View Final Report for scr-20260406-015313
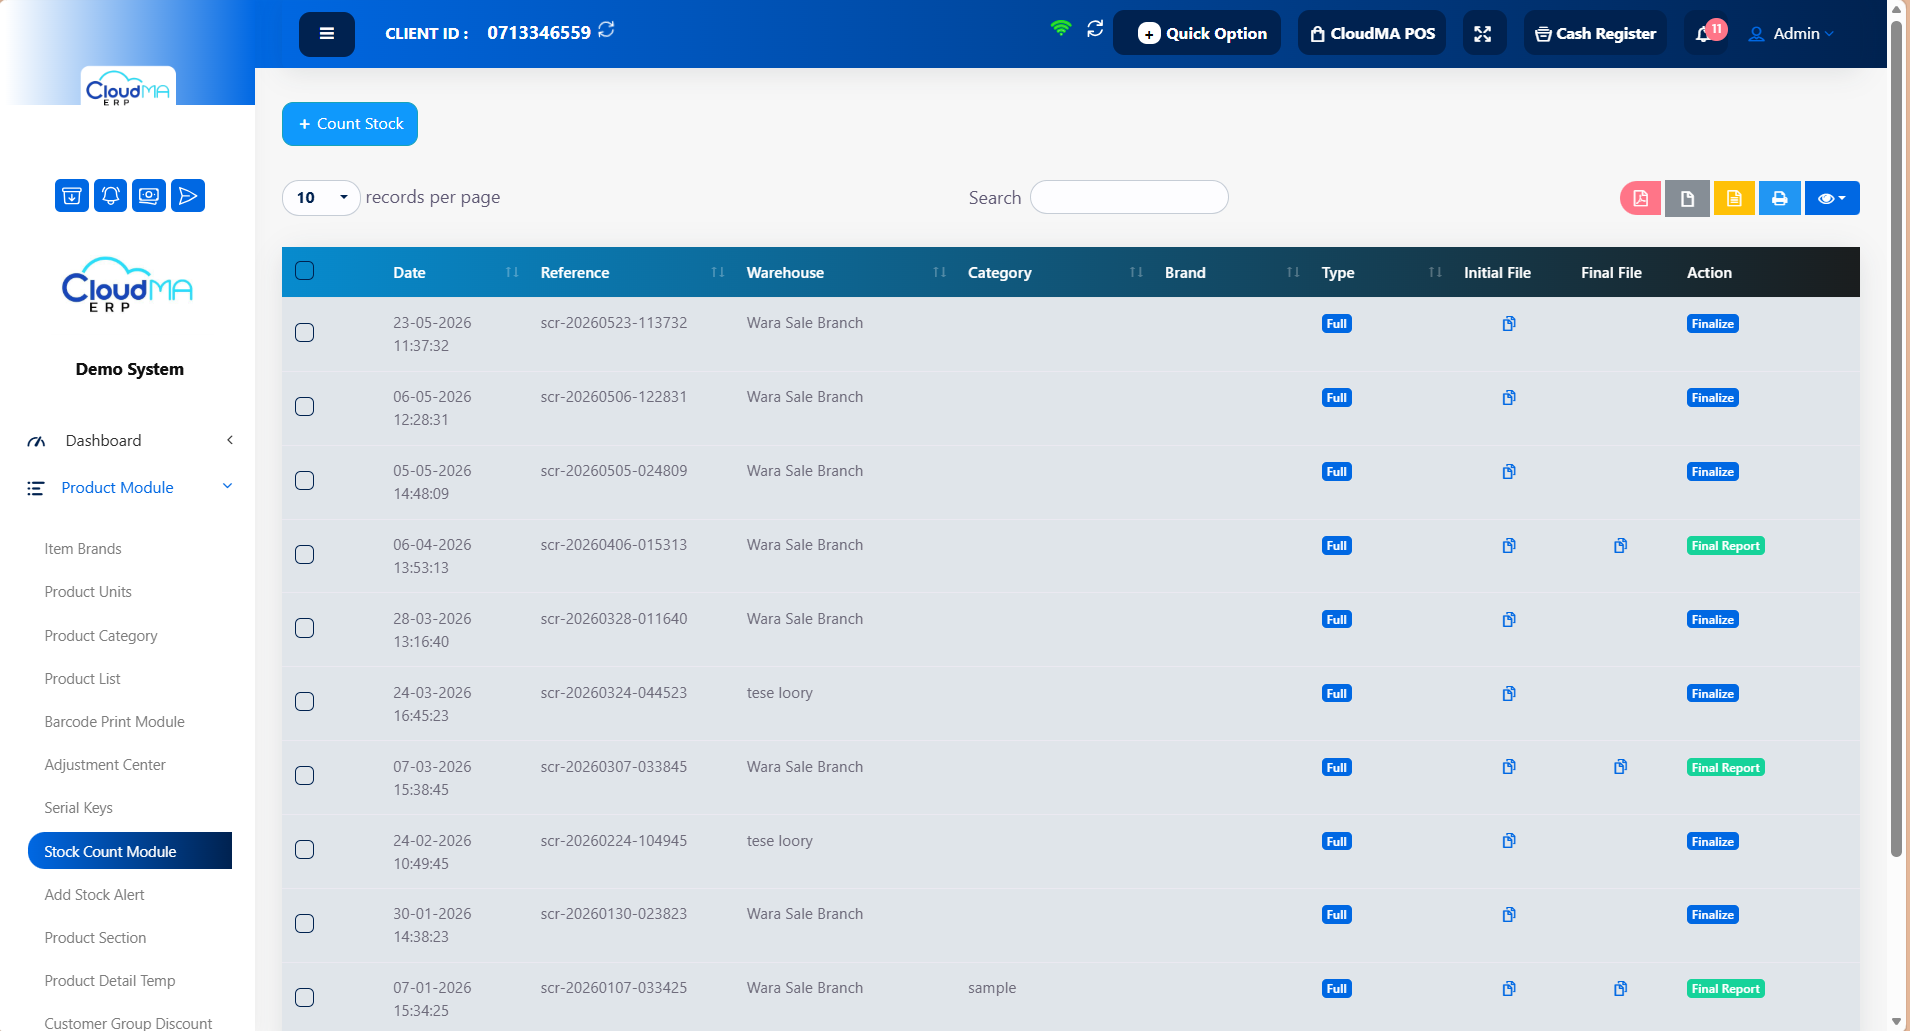 point(1725,546)
